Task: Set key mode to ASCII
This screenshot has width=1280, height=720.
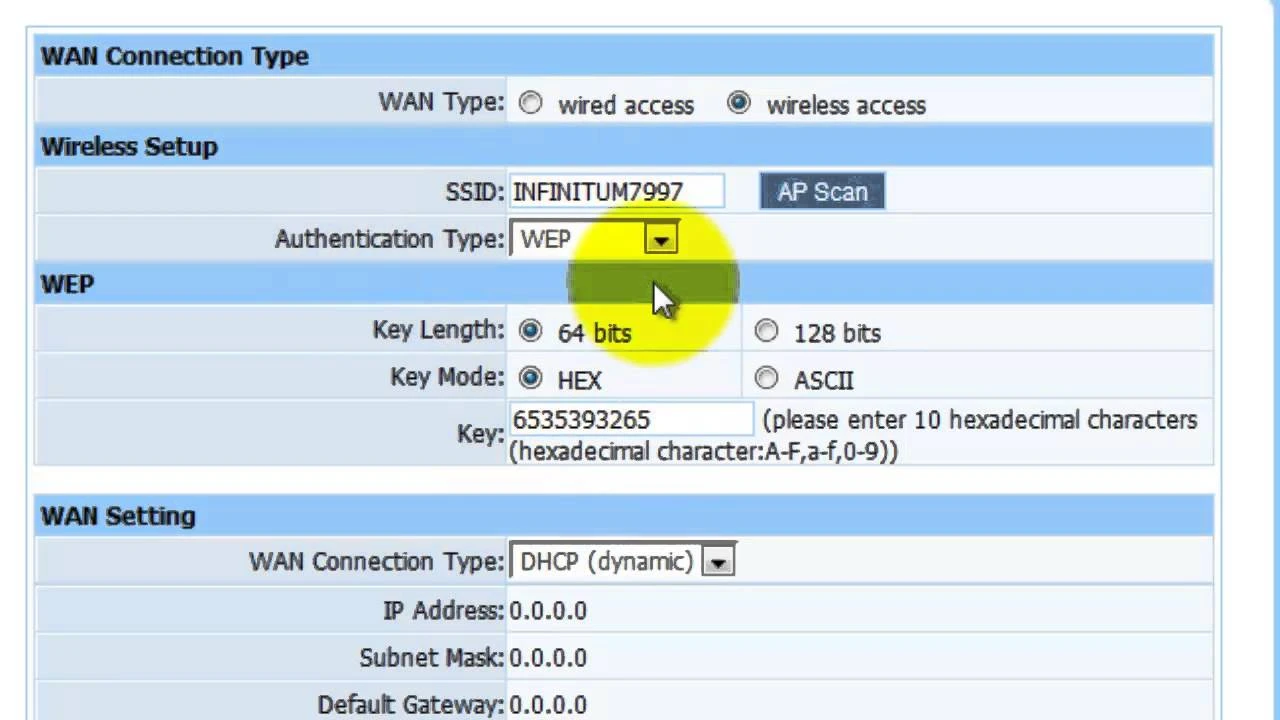Action: 766,378
